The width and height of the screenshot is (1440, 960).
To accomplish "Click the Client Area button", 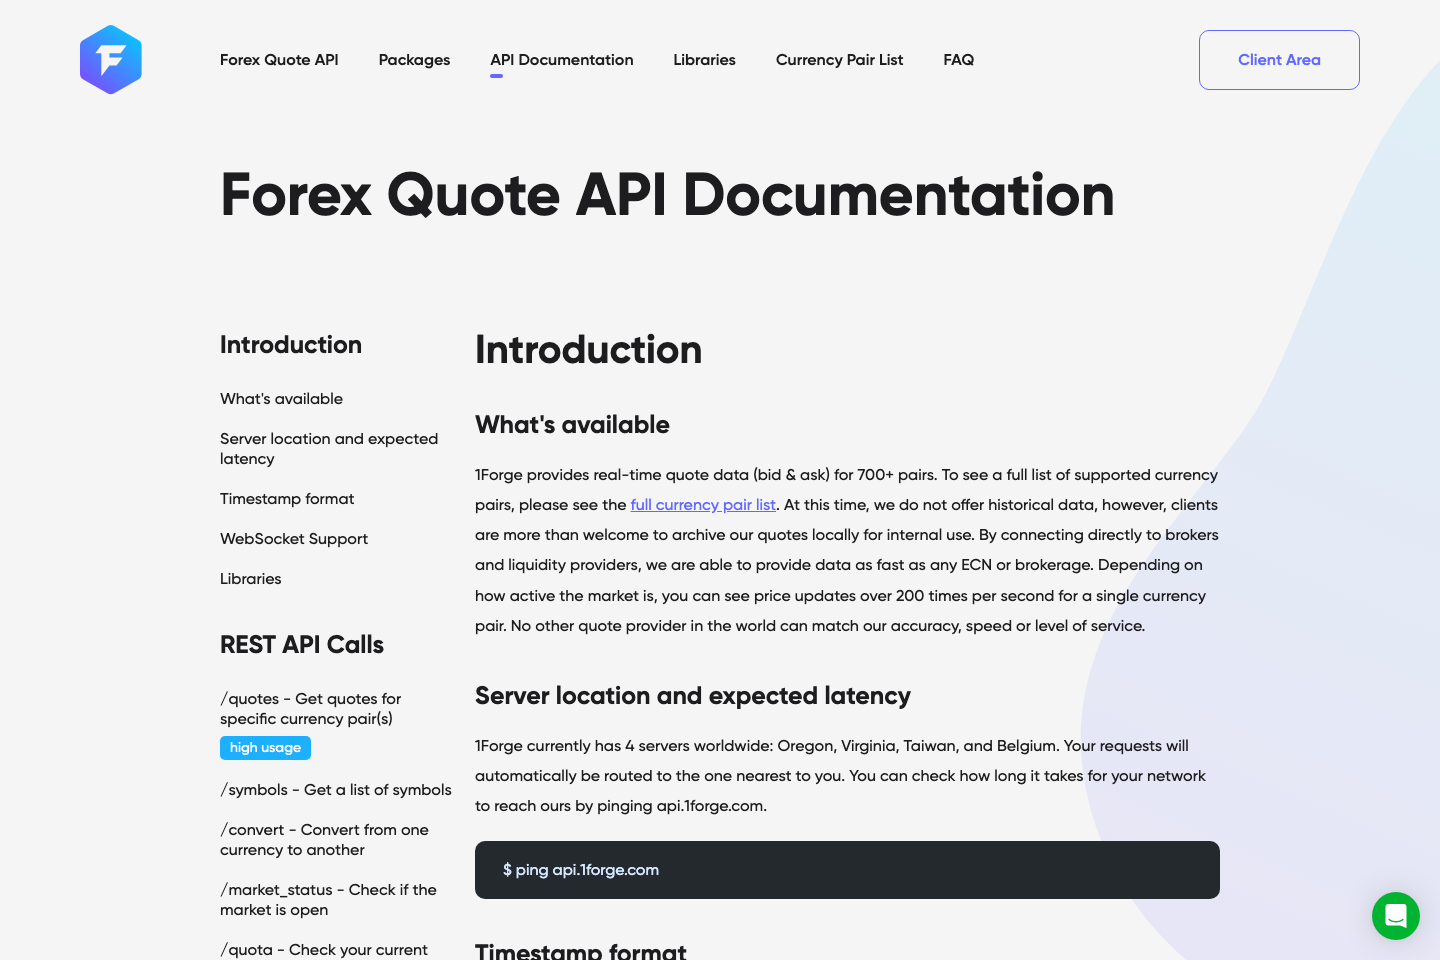I will [1279, 60].
